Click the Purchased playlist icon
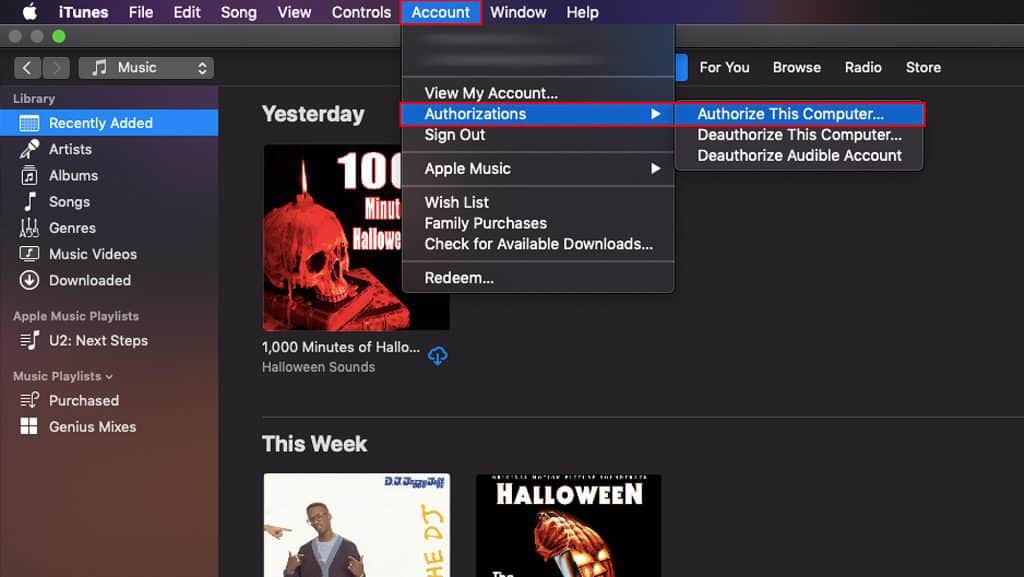This screenshot has height=577, width=1024. [x=29, y=400]
